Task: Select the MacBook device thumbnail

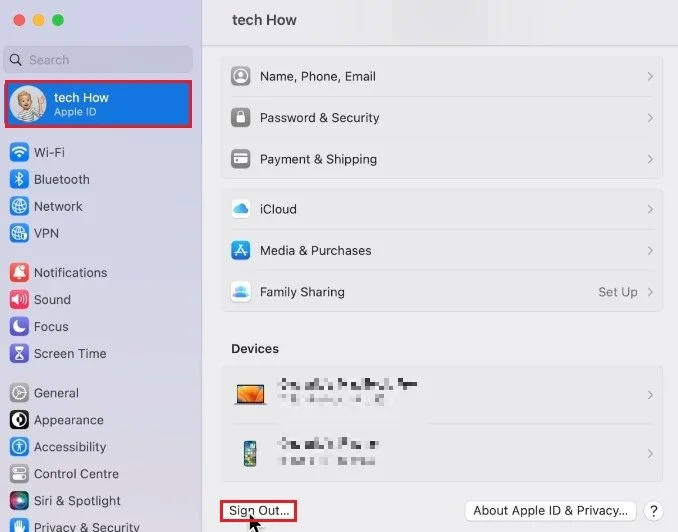Action: click(250, 394)
